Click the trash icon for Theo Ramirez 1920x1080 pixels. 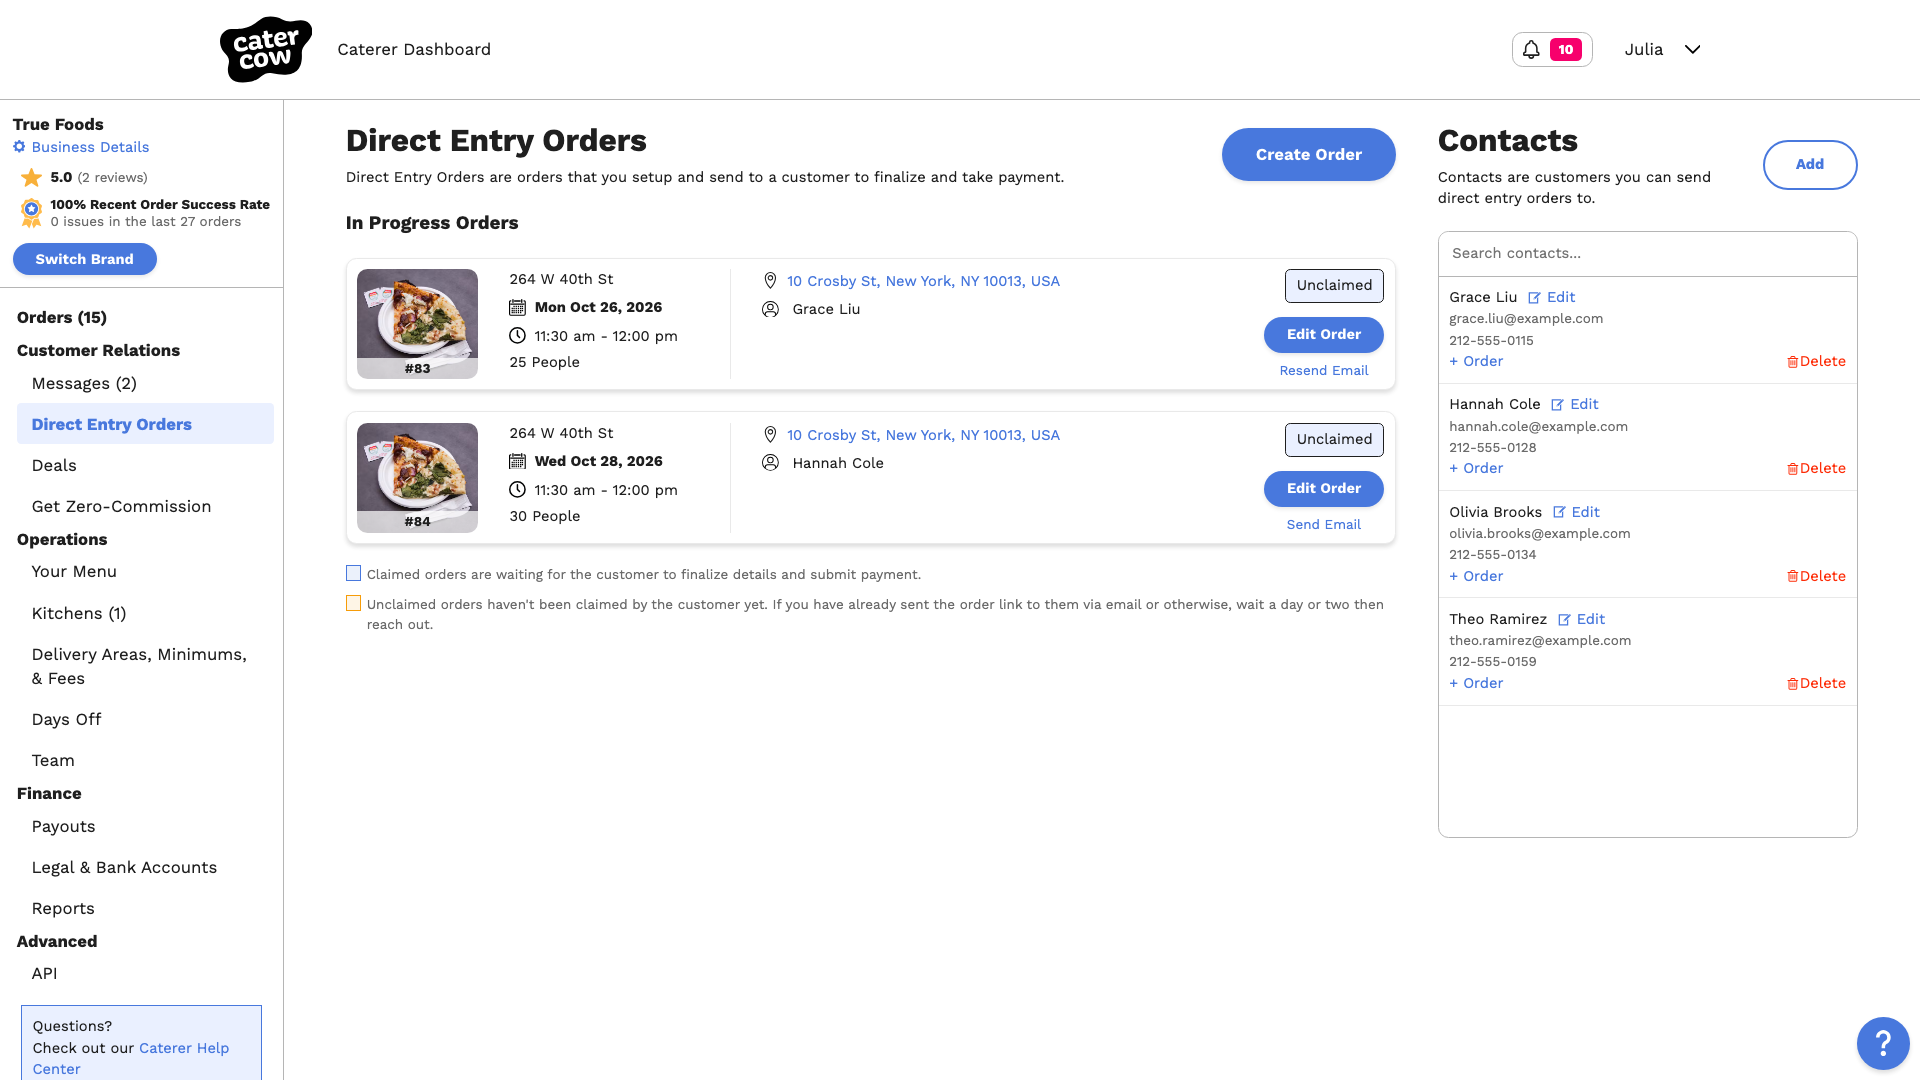[x=1793, y=683]
